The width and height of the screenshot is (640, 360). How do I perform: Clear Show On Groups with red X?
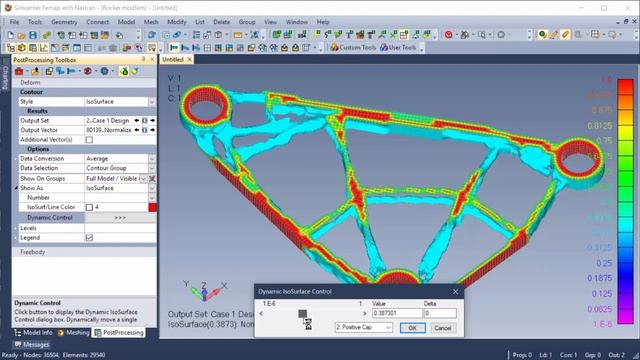pos(152,179)
